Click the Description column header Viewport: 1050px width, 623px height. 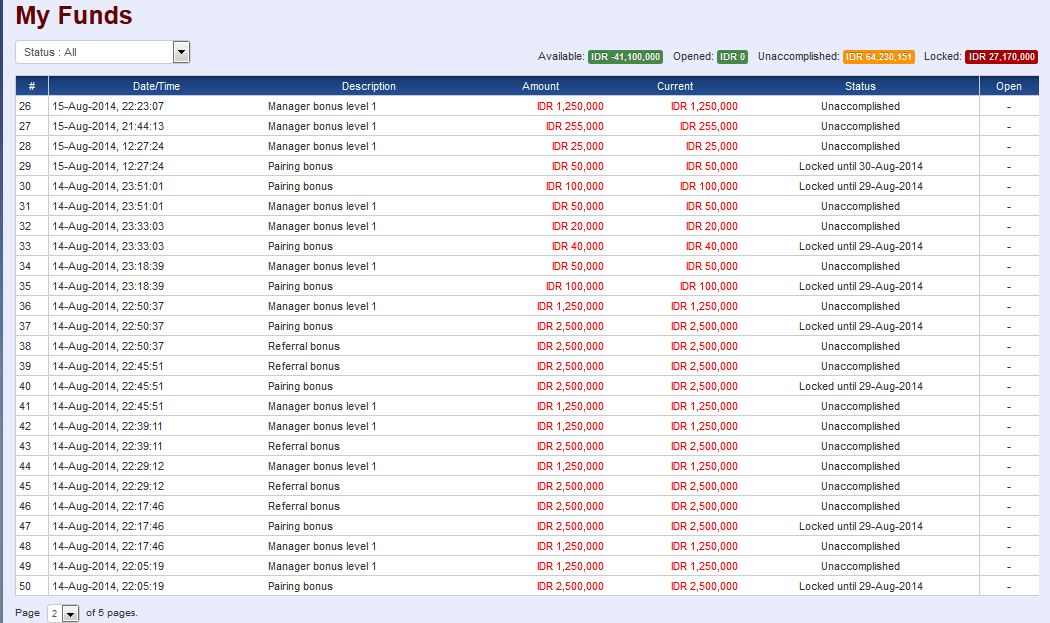pyautogui.click(x=368, y=86)
